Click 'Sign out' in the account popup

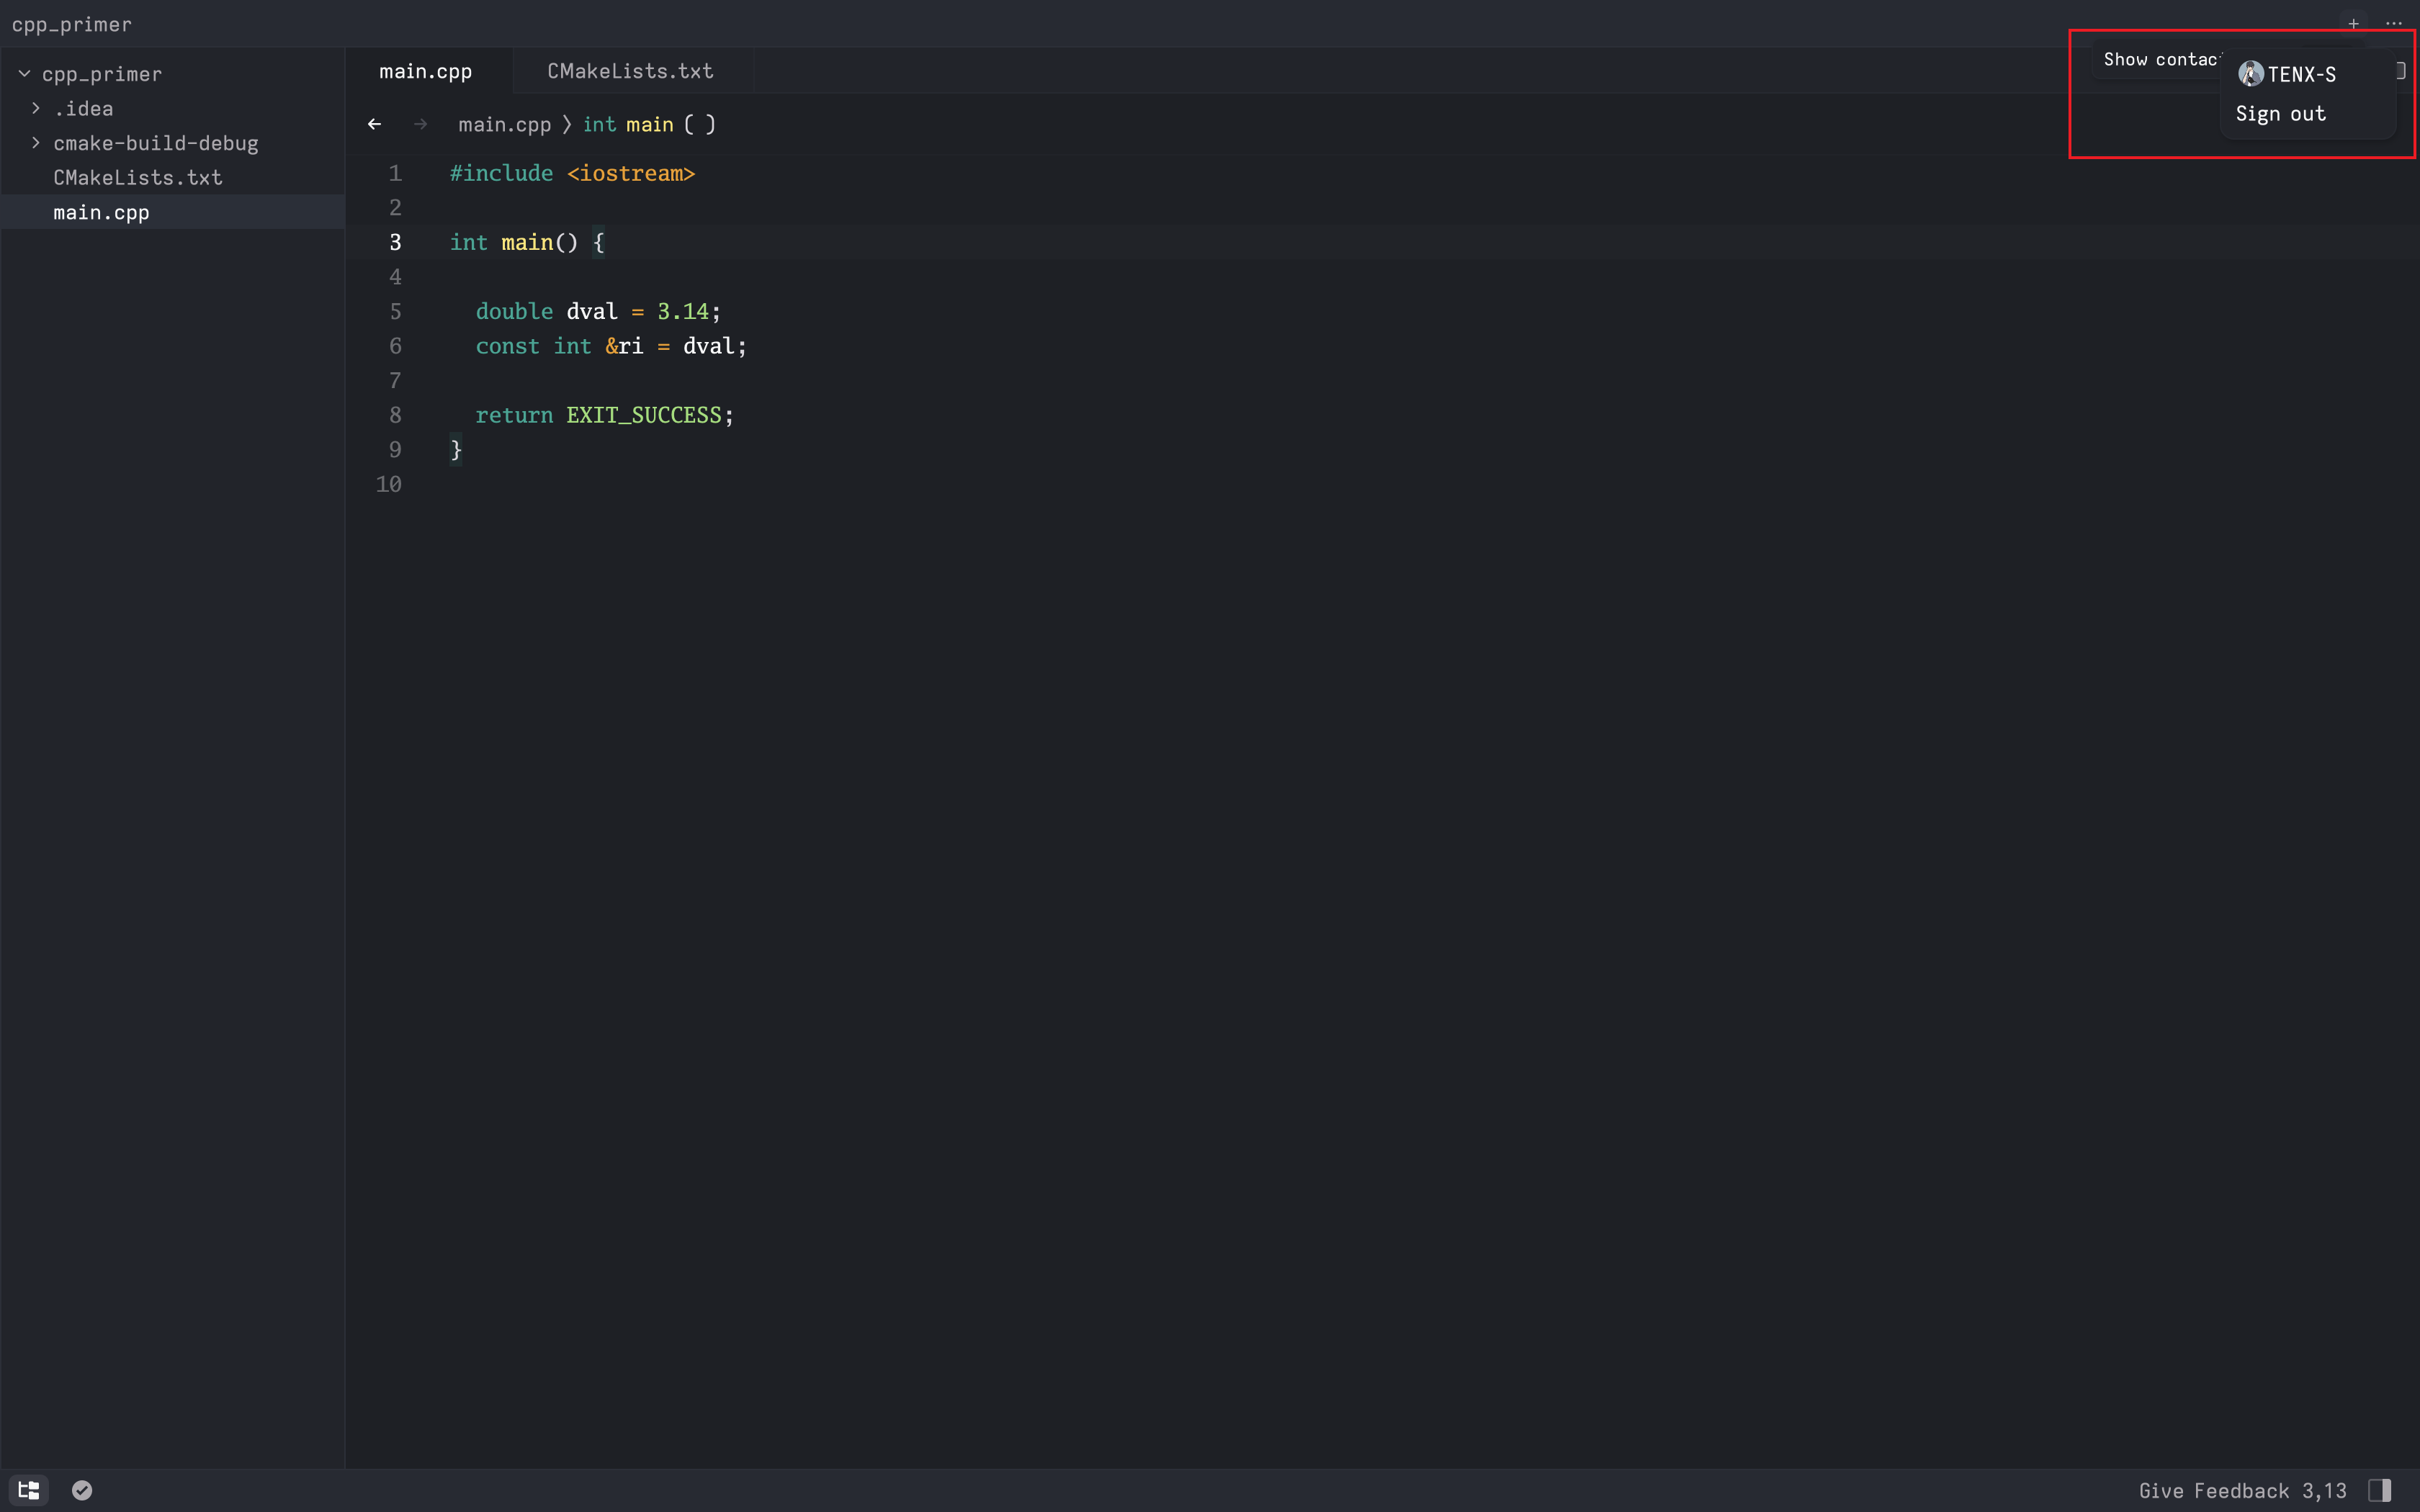(x=2281, y=114)
